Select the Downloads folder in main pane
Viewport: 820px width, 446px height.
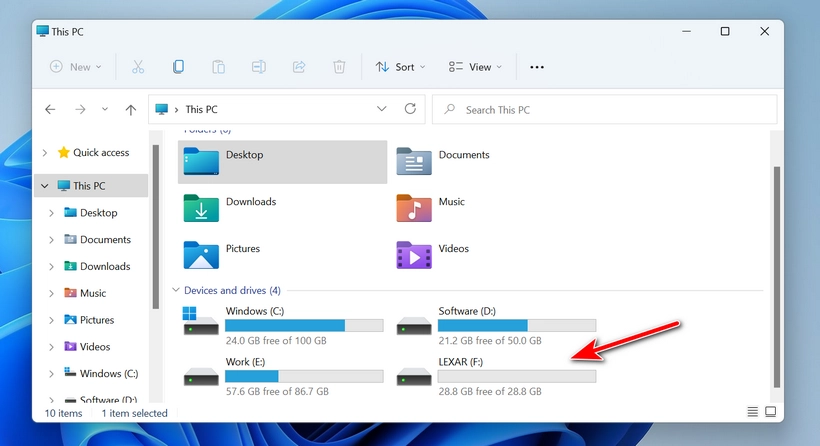(x=230, y=208)
